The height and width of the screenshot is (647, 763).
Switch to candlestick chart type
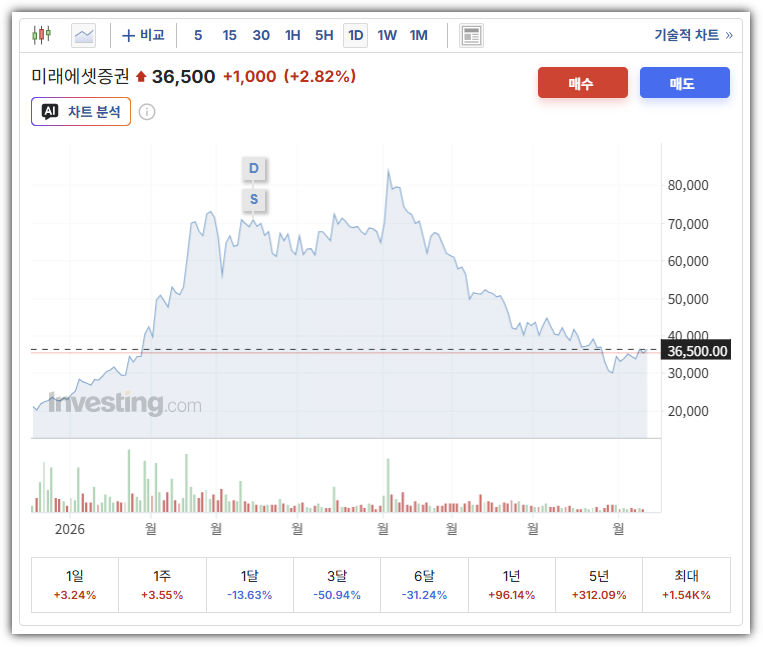(x=42, y=35)
